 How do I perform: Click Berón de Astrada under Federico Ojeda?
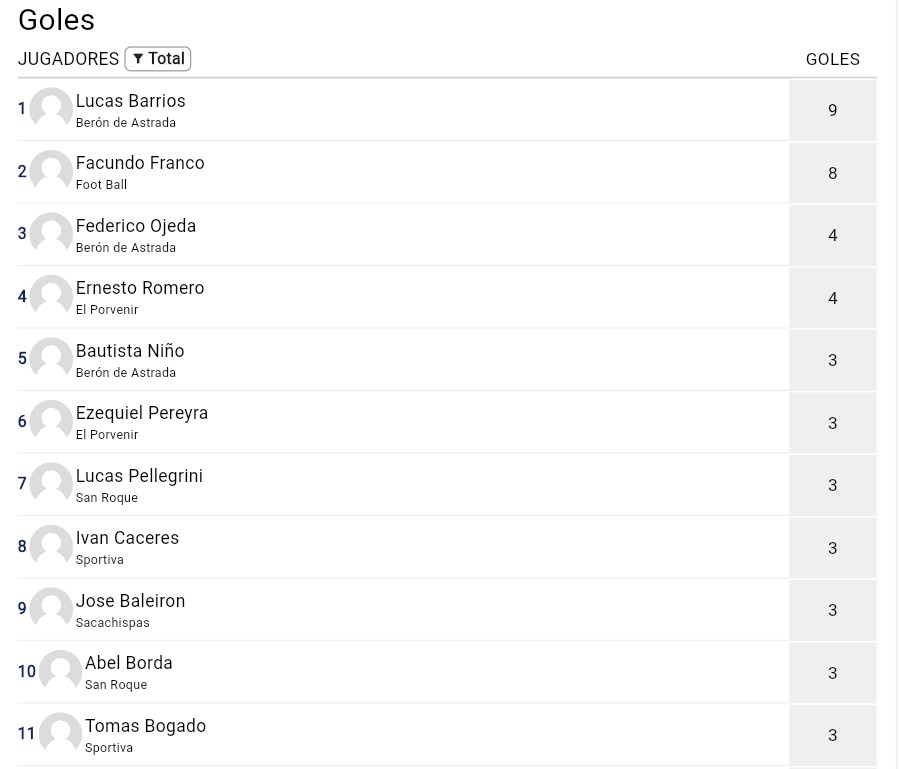click(x=125, y=248)
